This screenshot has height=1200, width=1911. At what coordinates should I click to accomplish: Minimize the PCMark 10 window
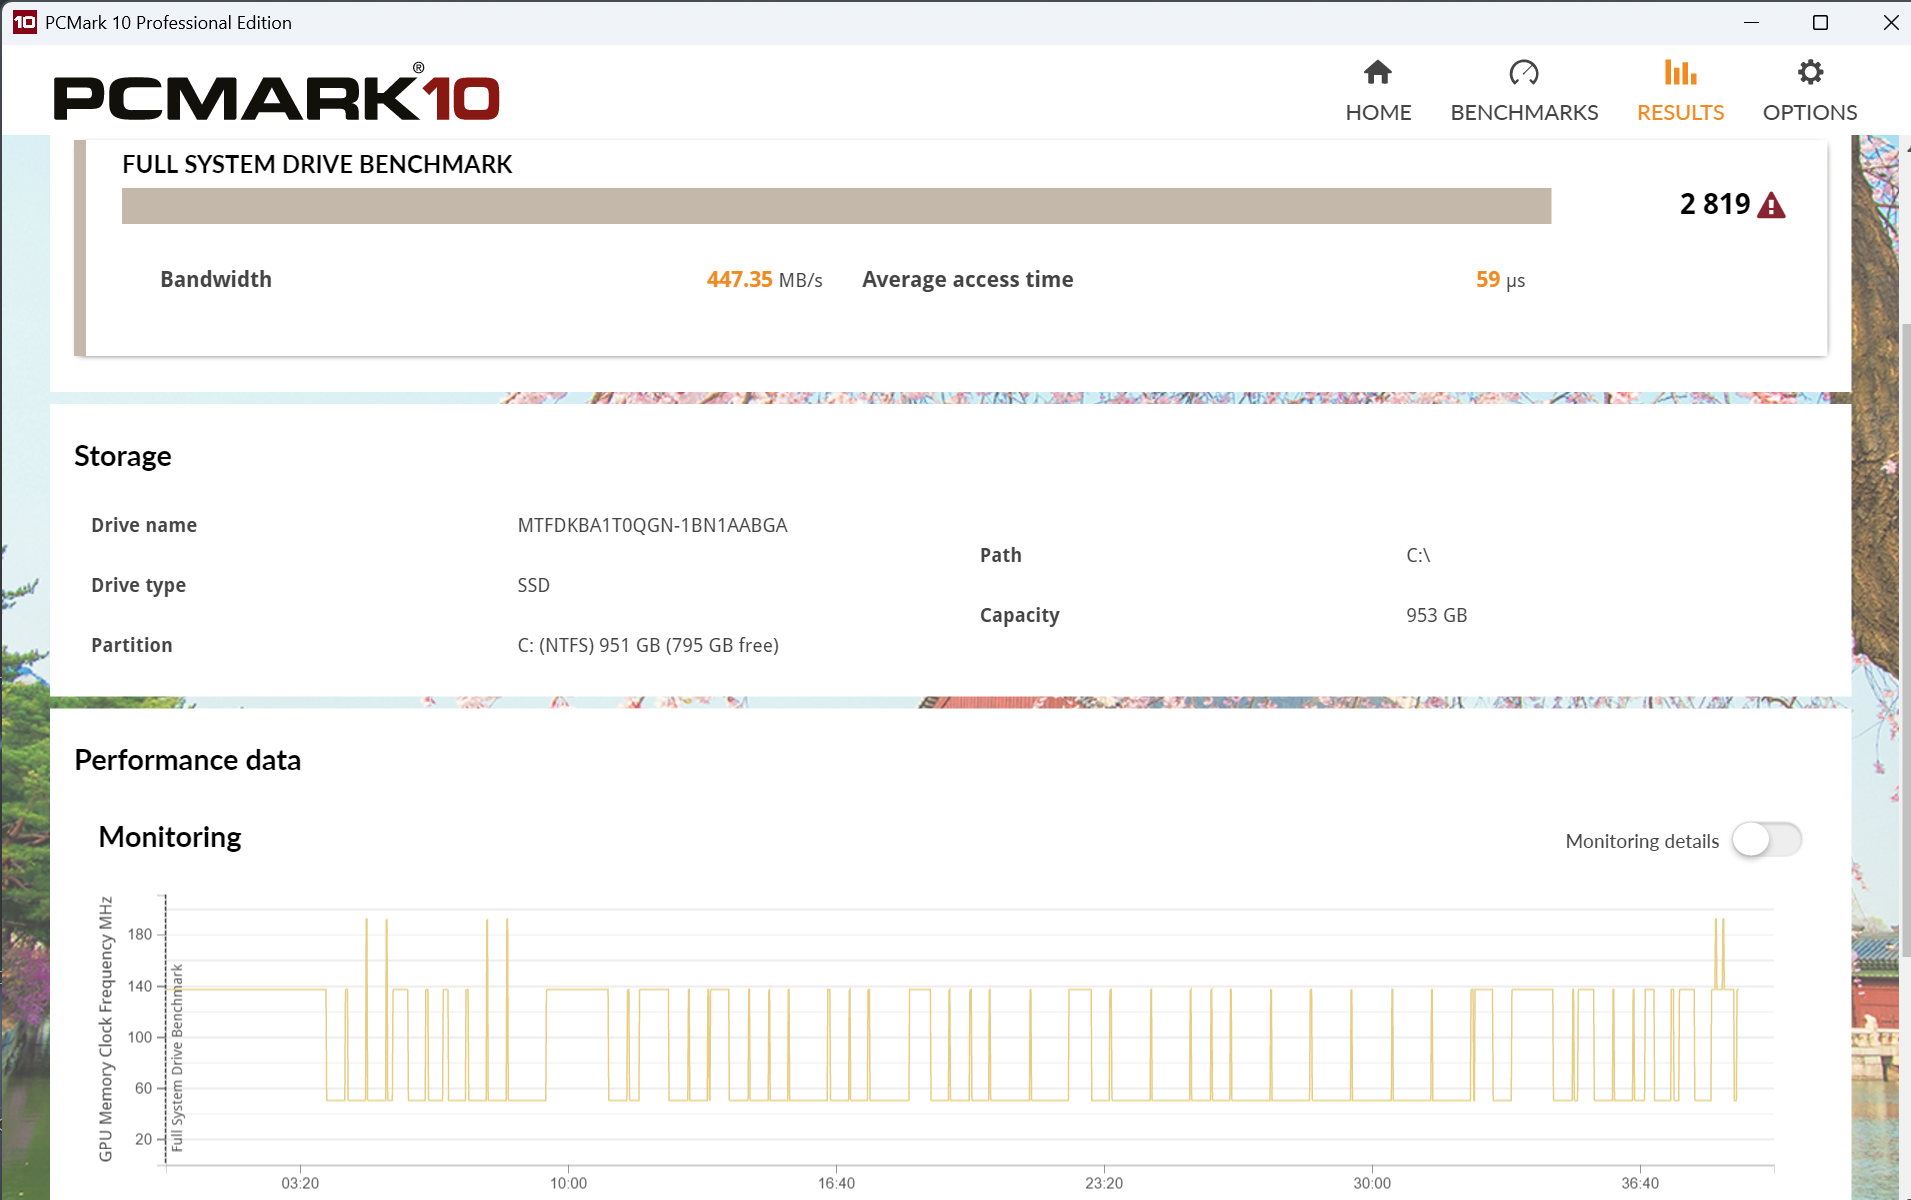[x=1751, y=22]
